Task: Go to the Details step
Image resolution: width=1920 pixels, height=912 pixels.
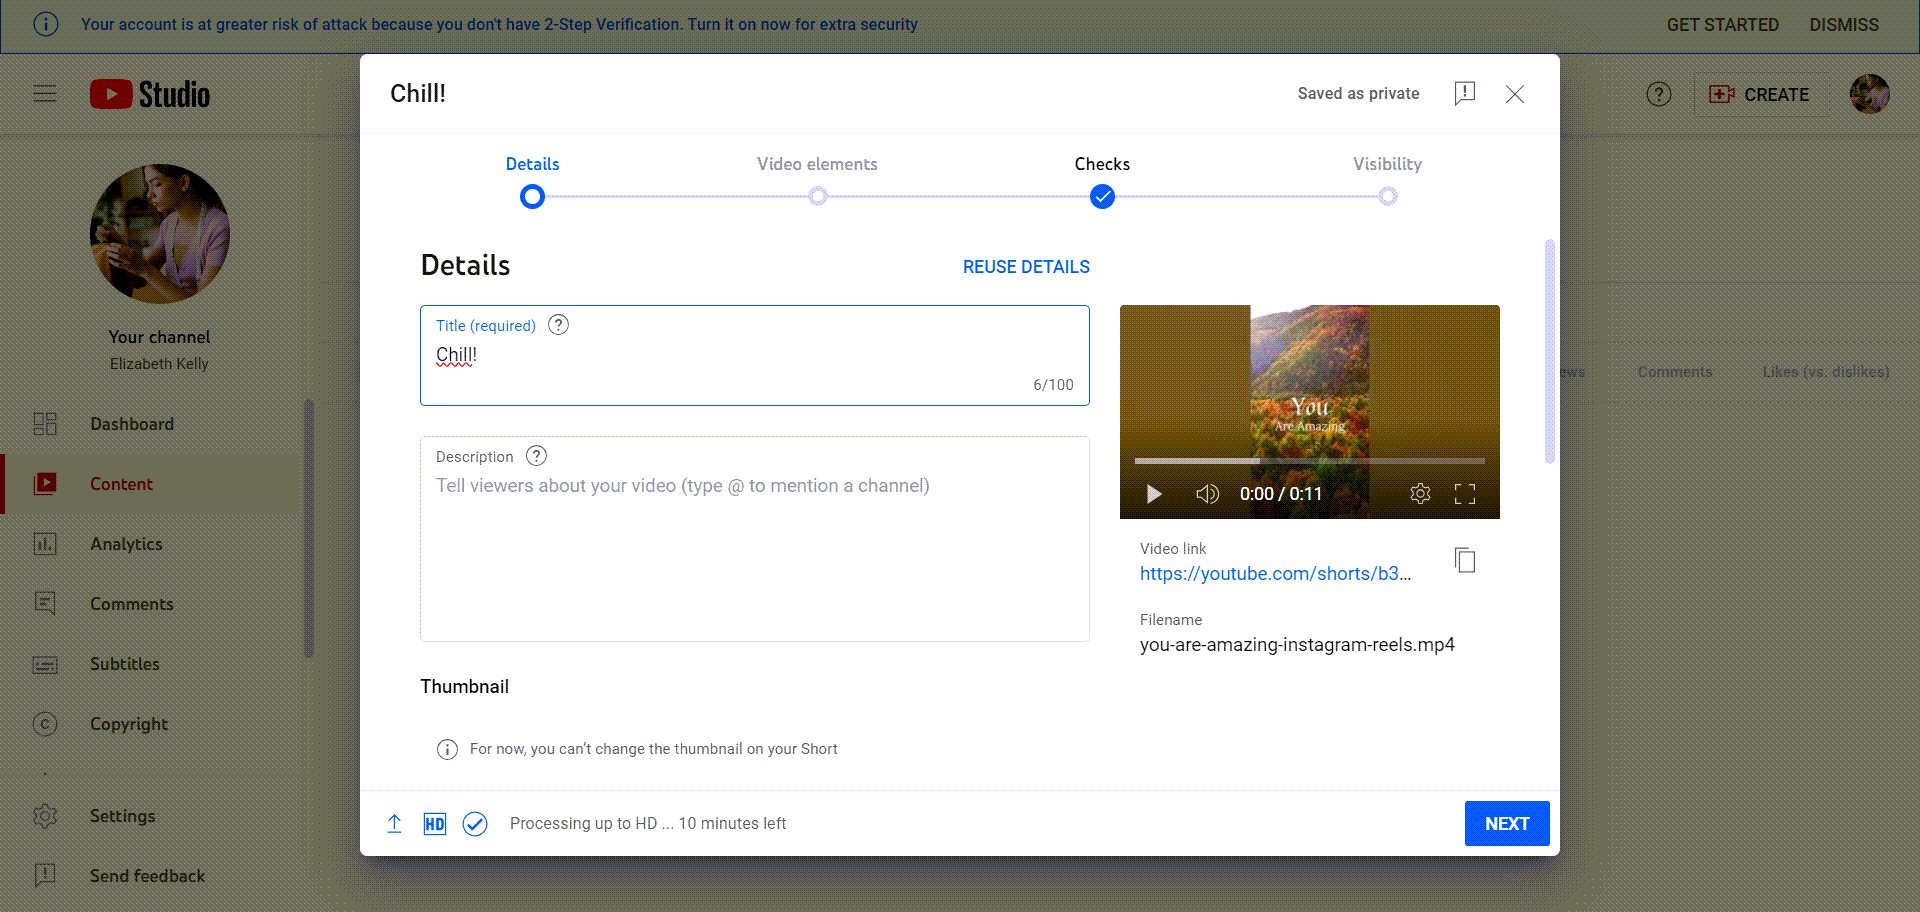Action: [532, 180]
